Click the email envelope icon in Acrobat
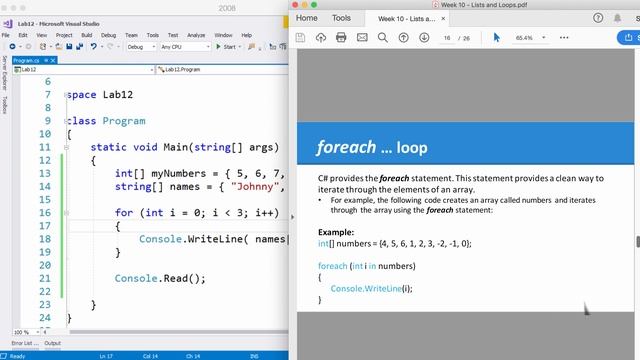This screenshot has width=640, height=360. (x=362, y=38)
